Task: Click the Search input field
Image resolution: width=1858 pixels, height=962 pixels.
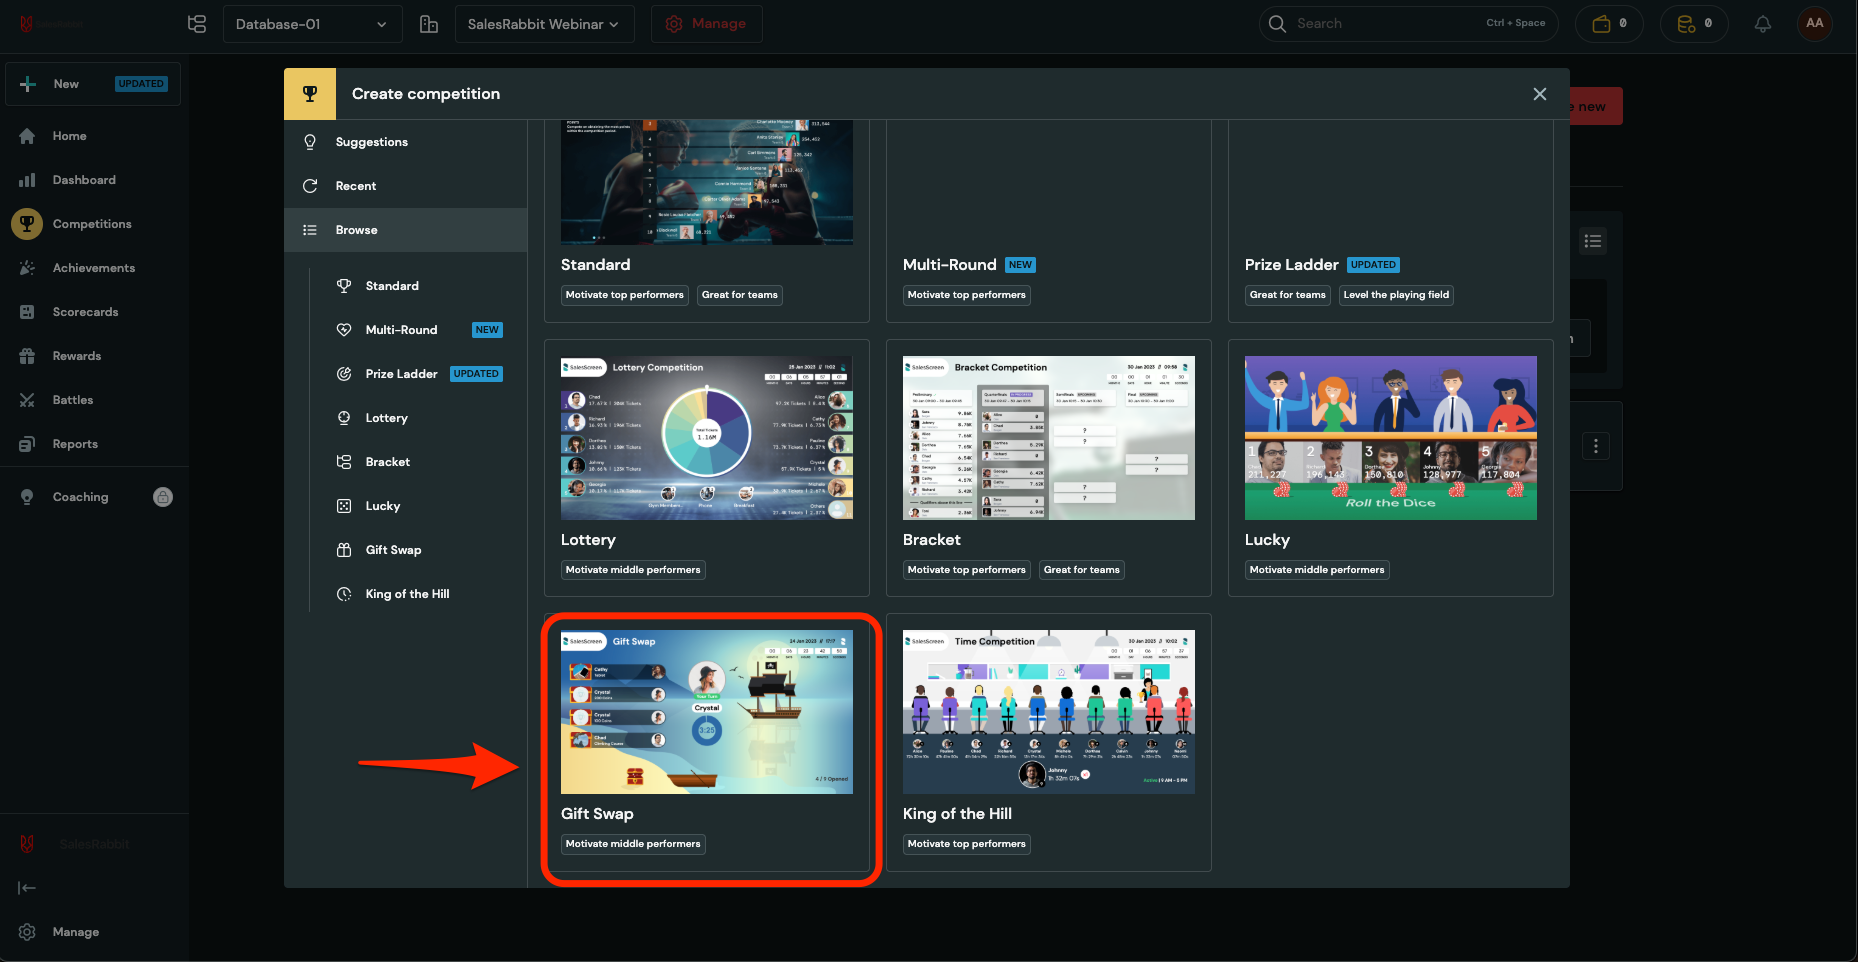Action: [1385, 24]
